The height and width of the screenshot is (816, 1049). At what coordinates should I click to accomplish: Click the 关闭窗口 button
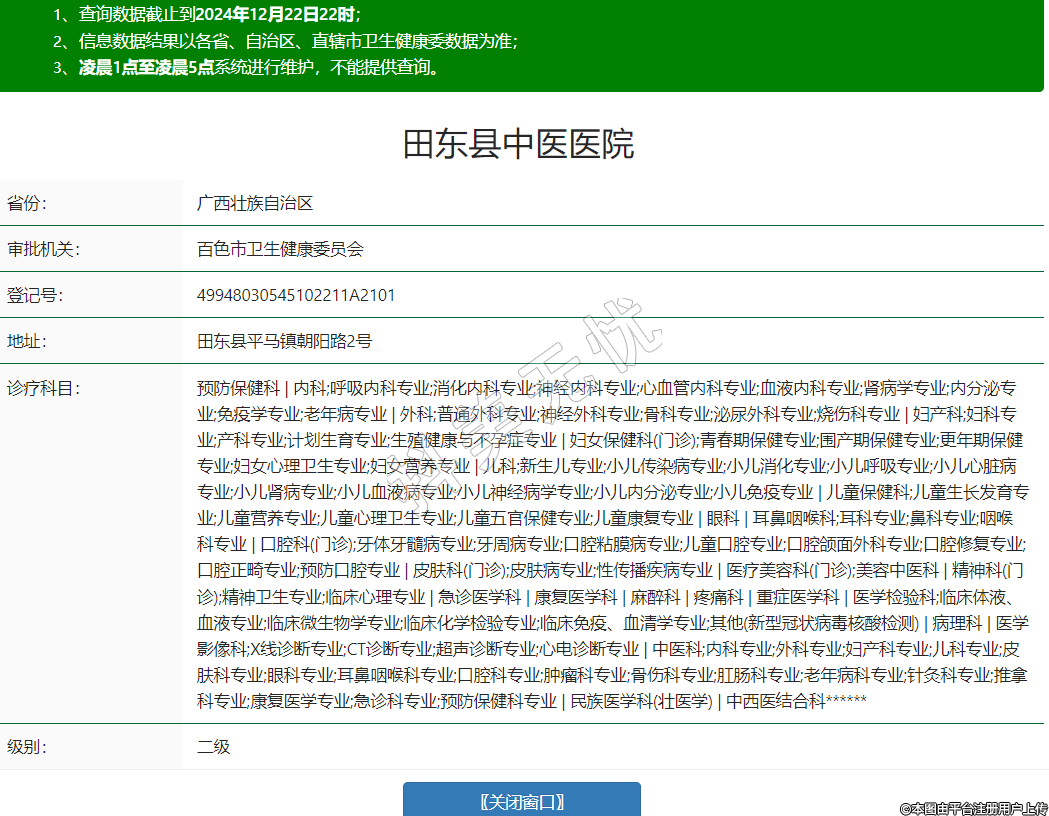pyautogui.click(x=521, y=801)
